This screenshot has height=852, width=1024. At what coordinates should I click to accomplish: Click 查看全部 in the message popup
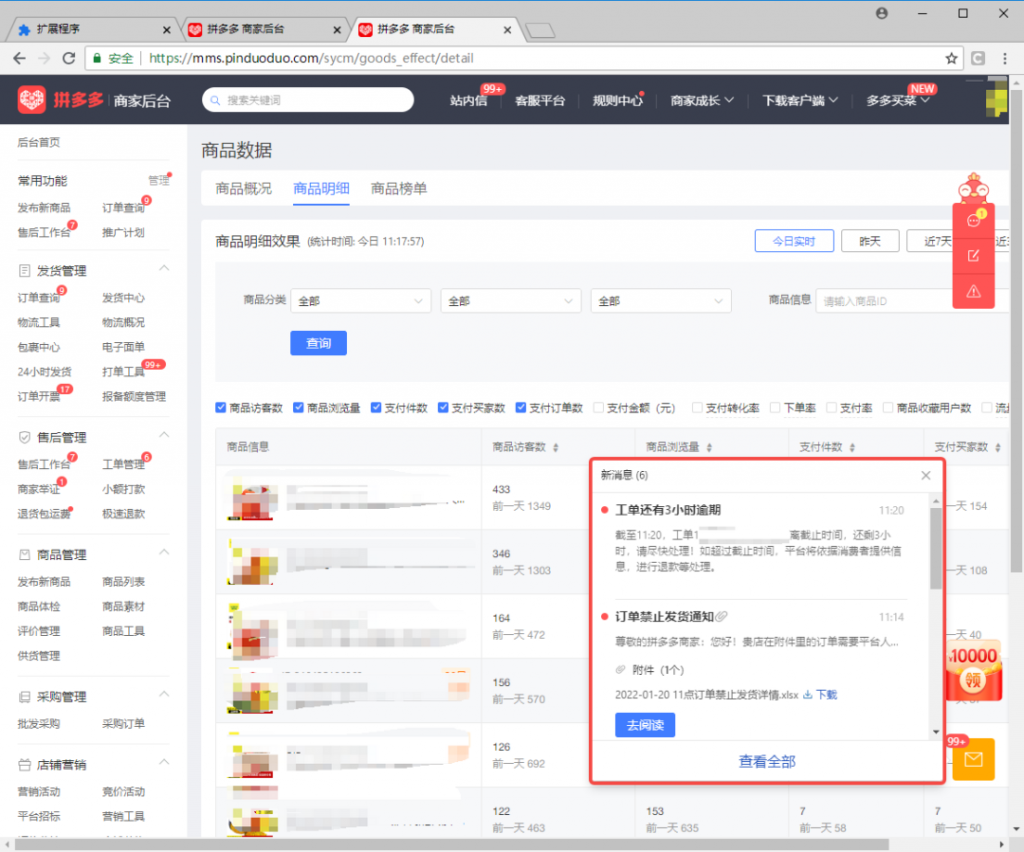767,762
